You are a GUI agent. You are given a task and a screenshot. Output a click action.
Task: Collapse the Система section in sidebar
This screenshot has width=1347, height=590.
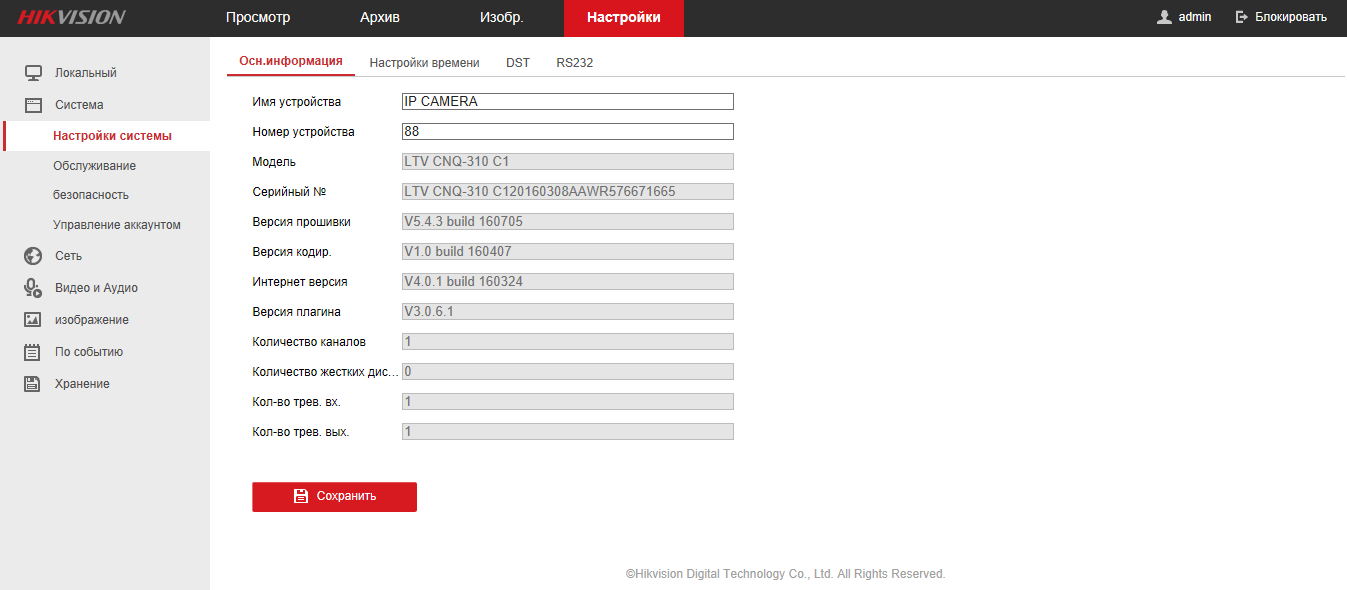79,105
